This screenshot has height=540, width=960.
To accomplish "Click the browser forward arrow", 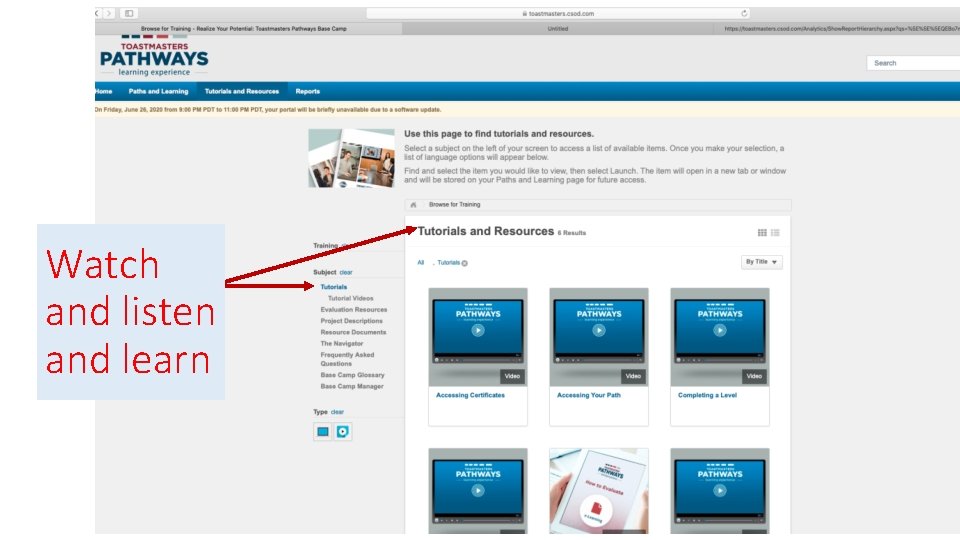I will 109,13.
